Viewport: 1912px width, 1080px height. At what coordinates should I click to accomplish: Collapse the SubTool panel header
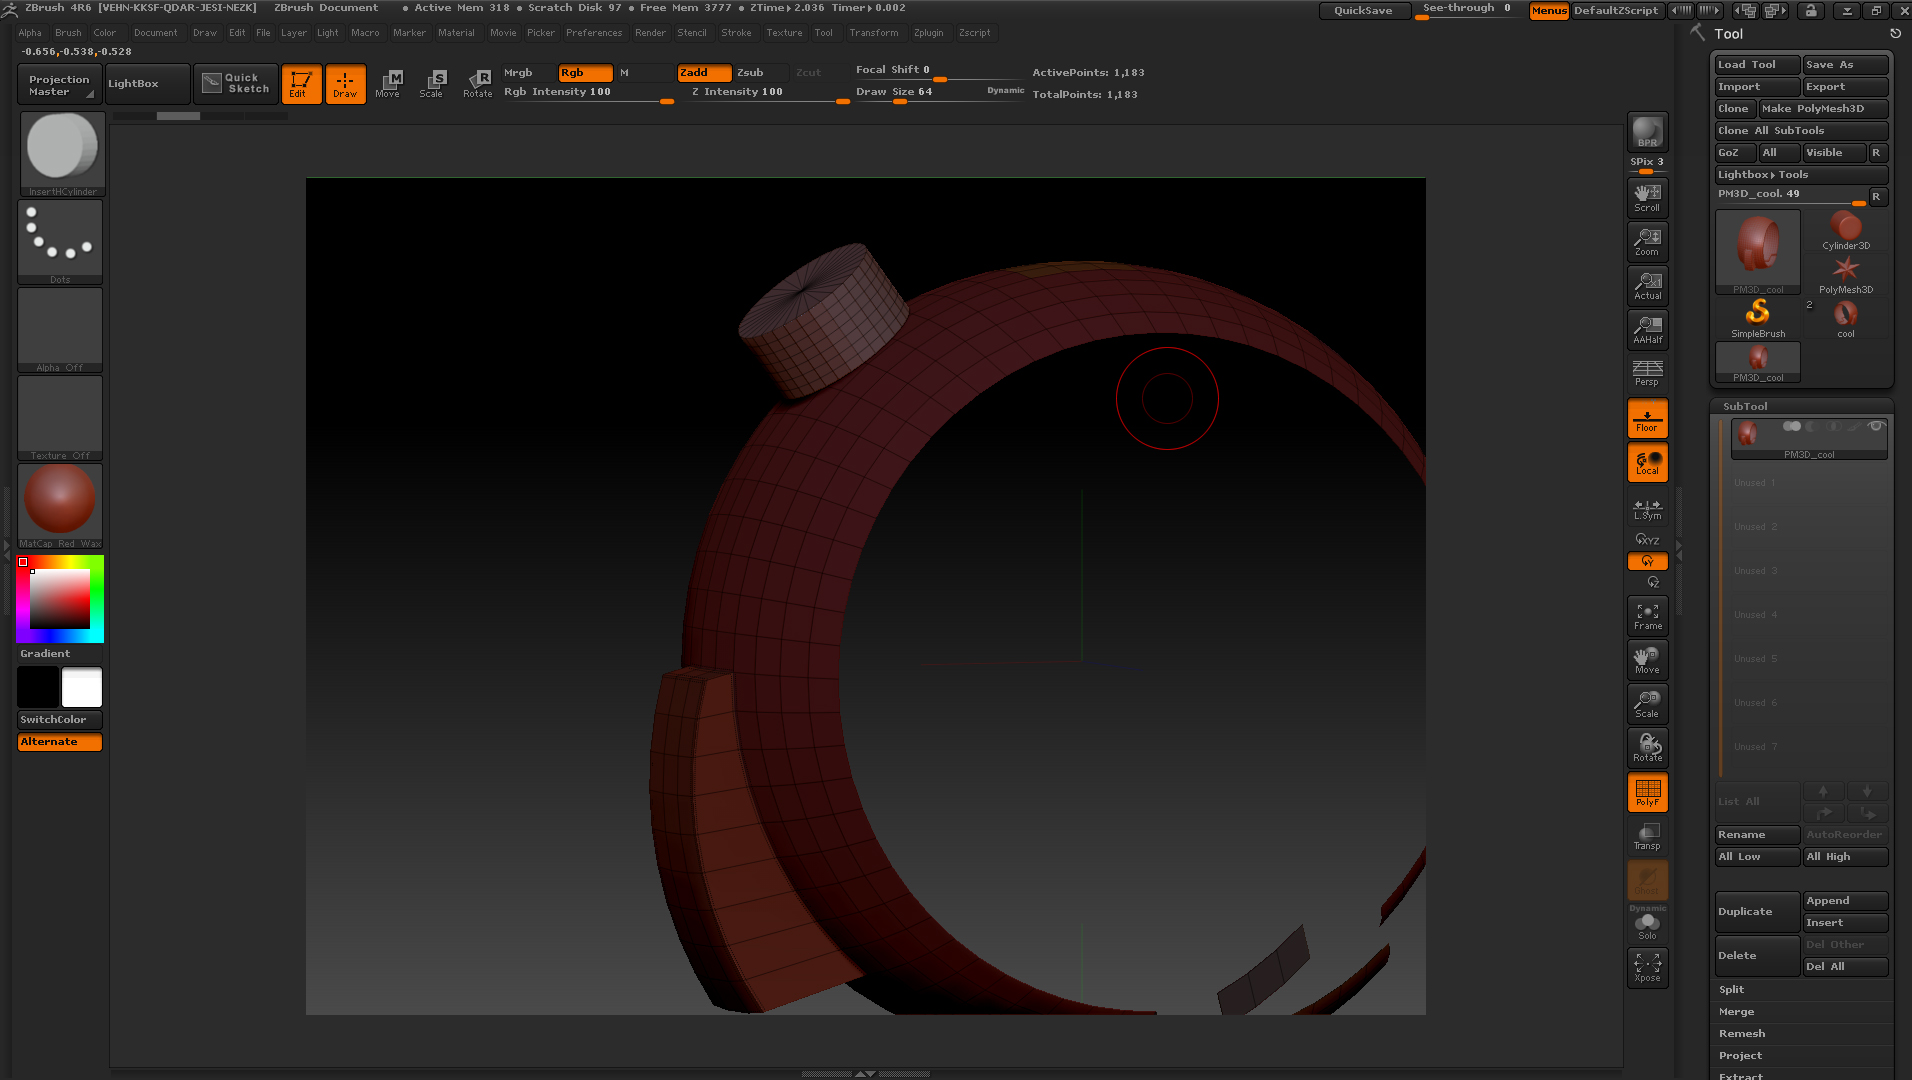[x=1745, y=407]
